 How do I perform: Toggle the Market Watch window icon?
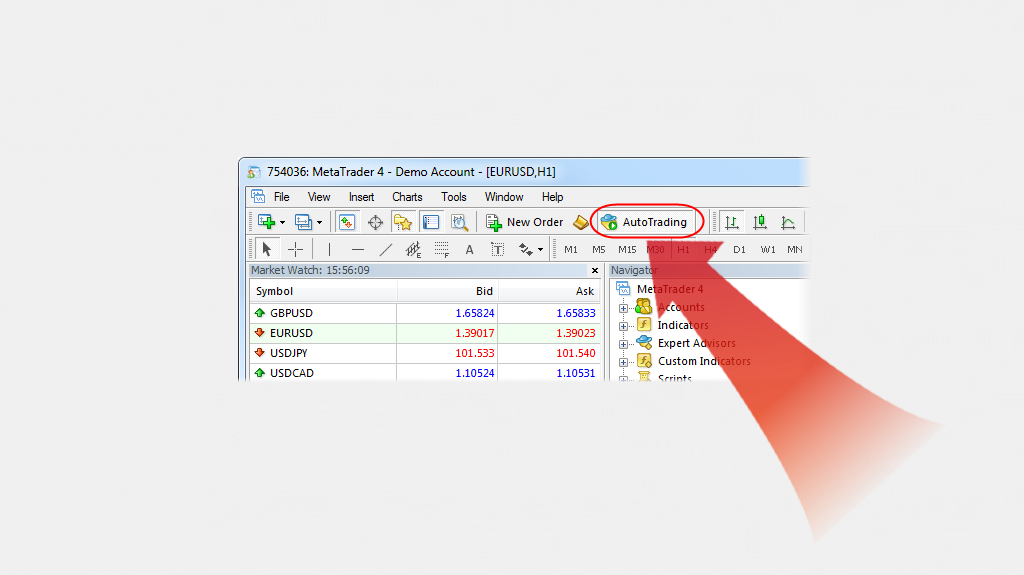[x=346, y=222]
